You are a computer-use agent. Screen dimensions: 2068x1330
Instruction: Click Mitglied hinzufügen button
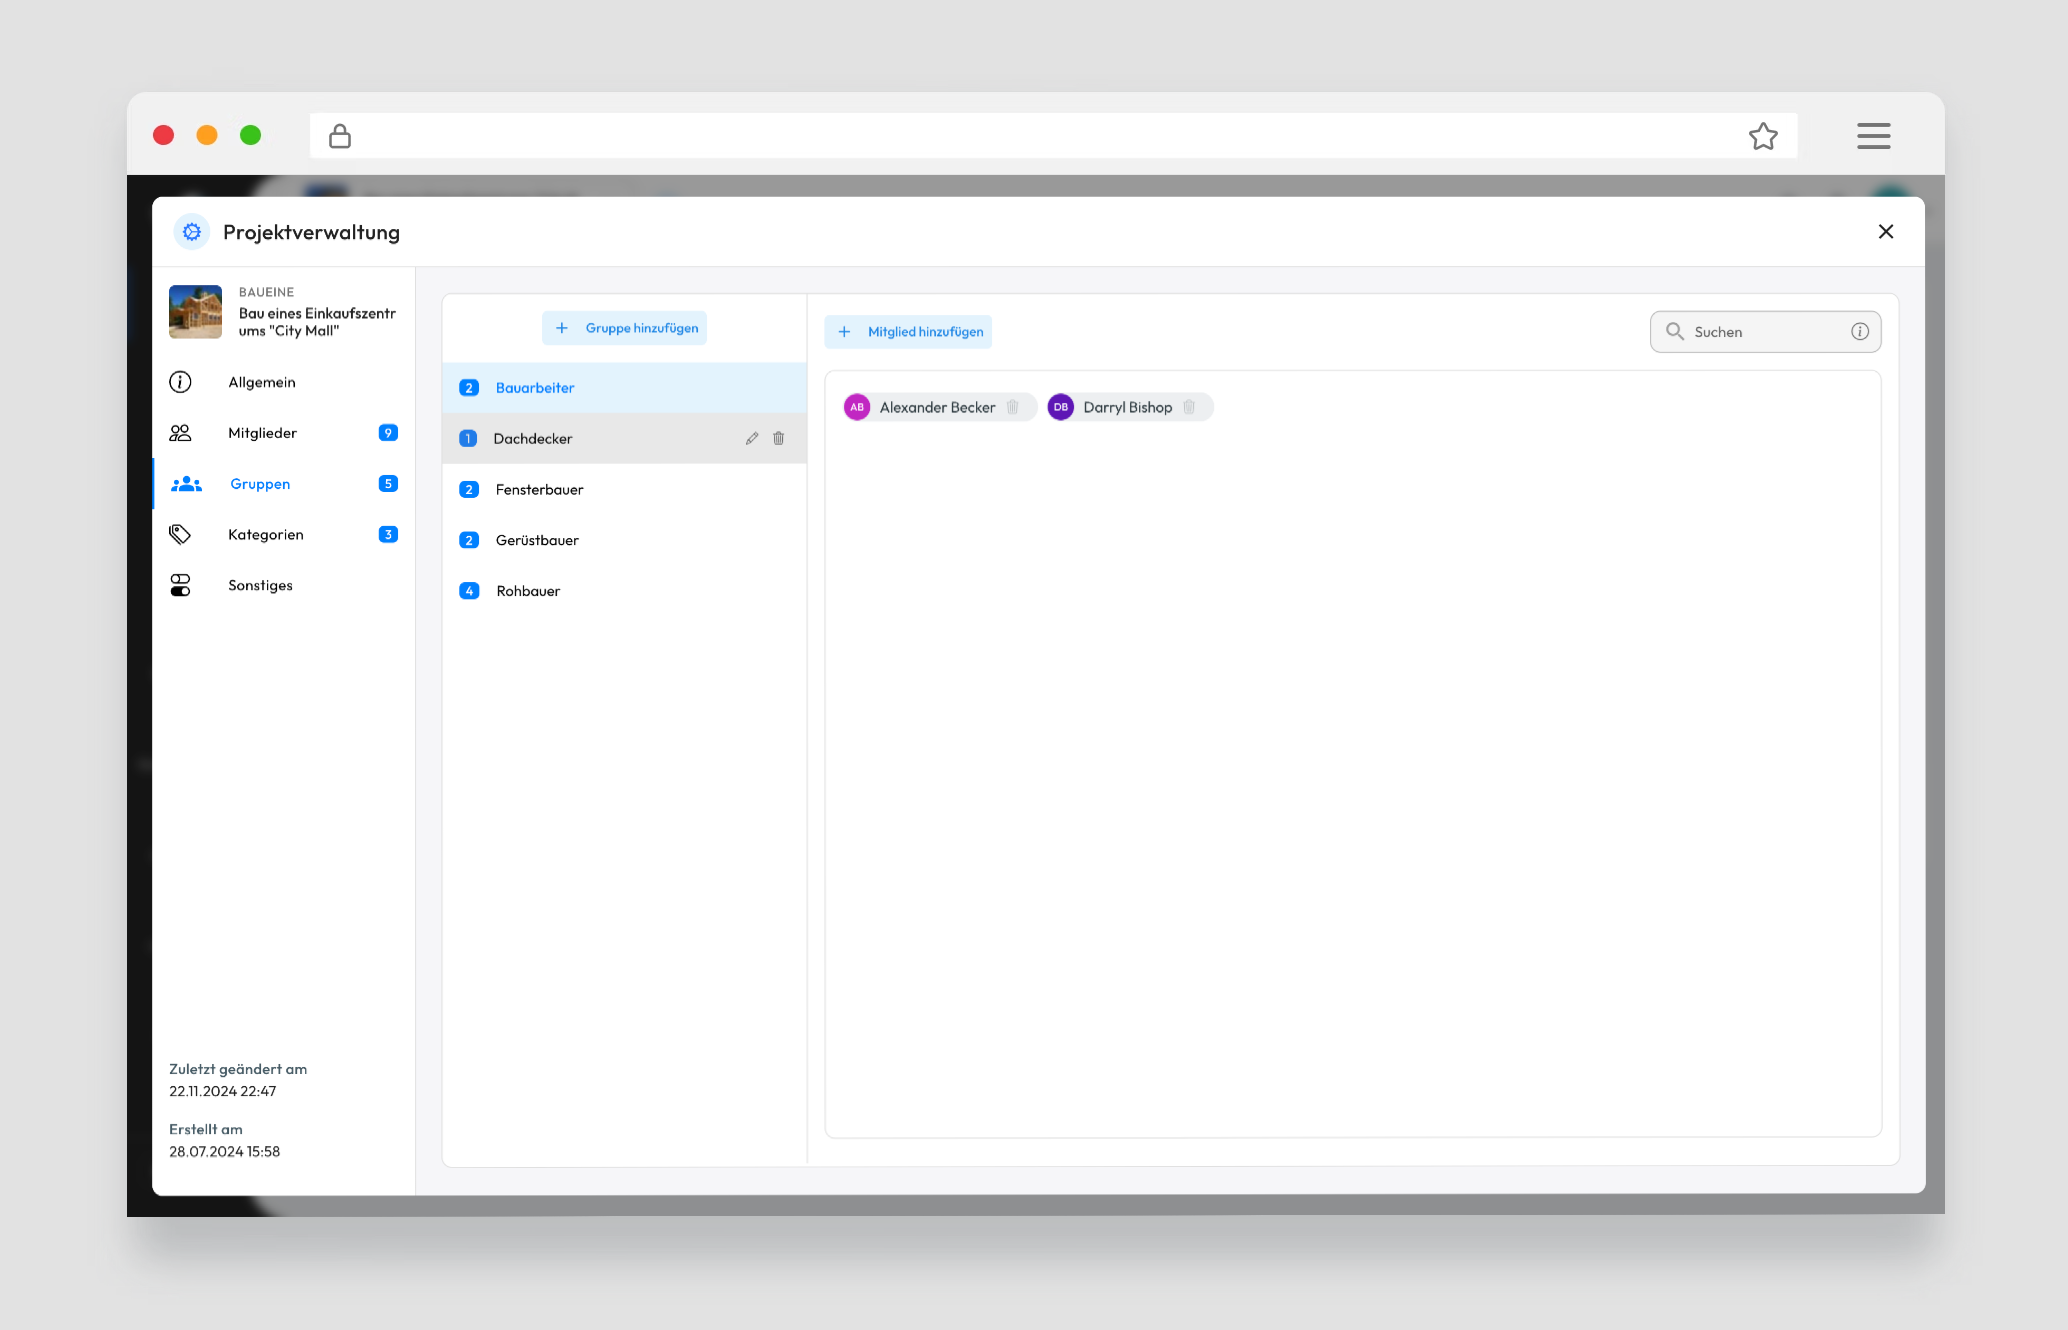click(x=908, y=332)
